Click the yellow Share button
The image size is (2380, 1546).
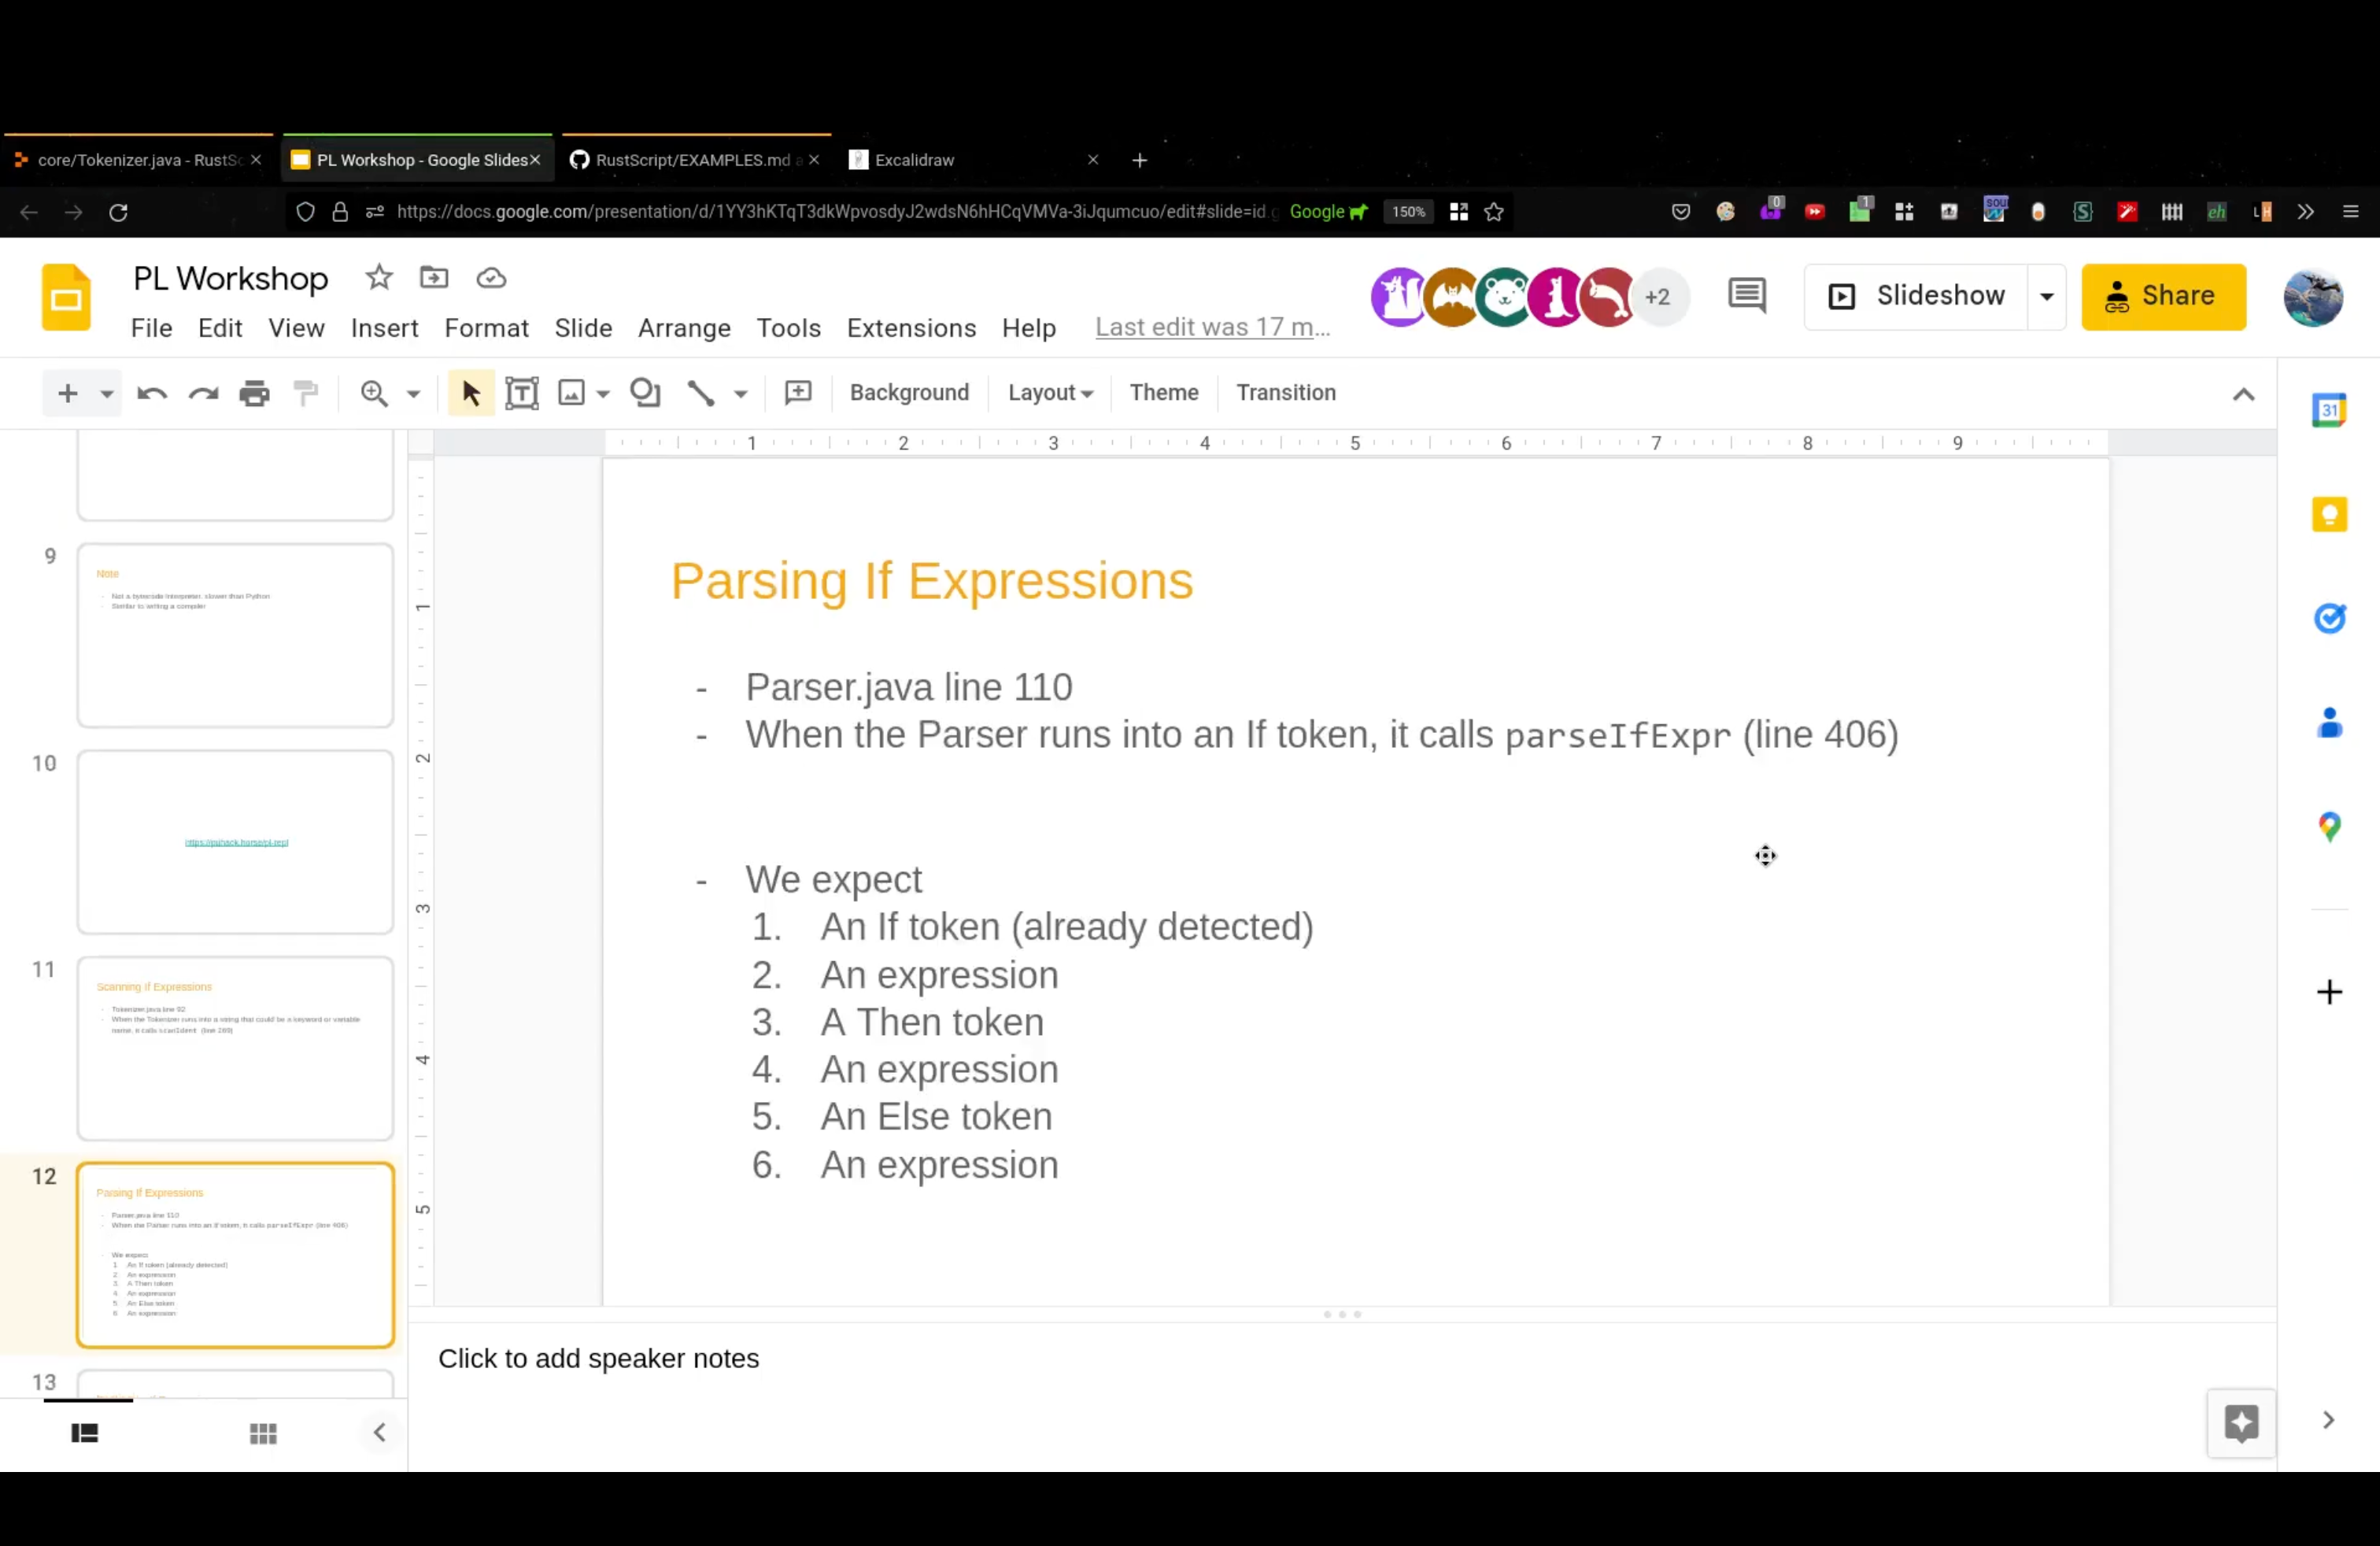[2164, 296]
